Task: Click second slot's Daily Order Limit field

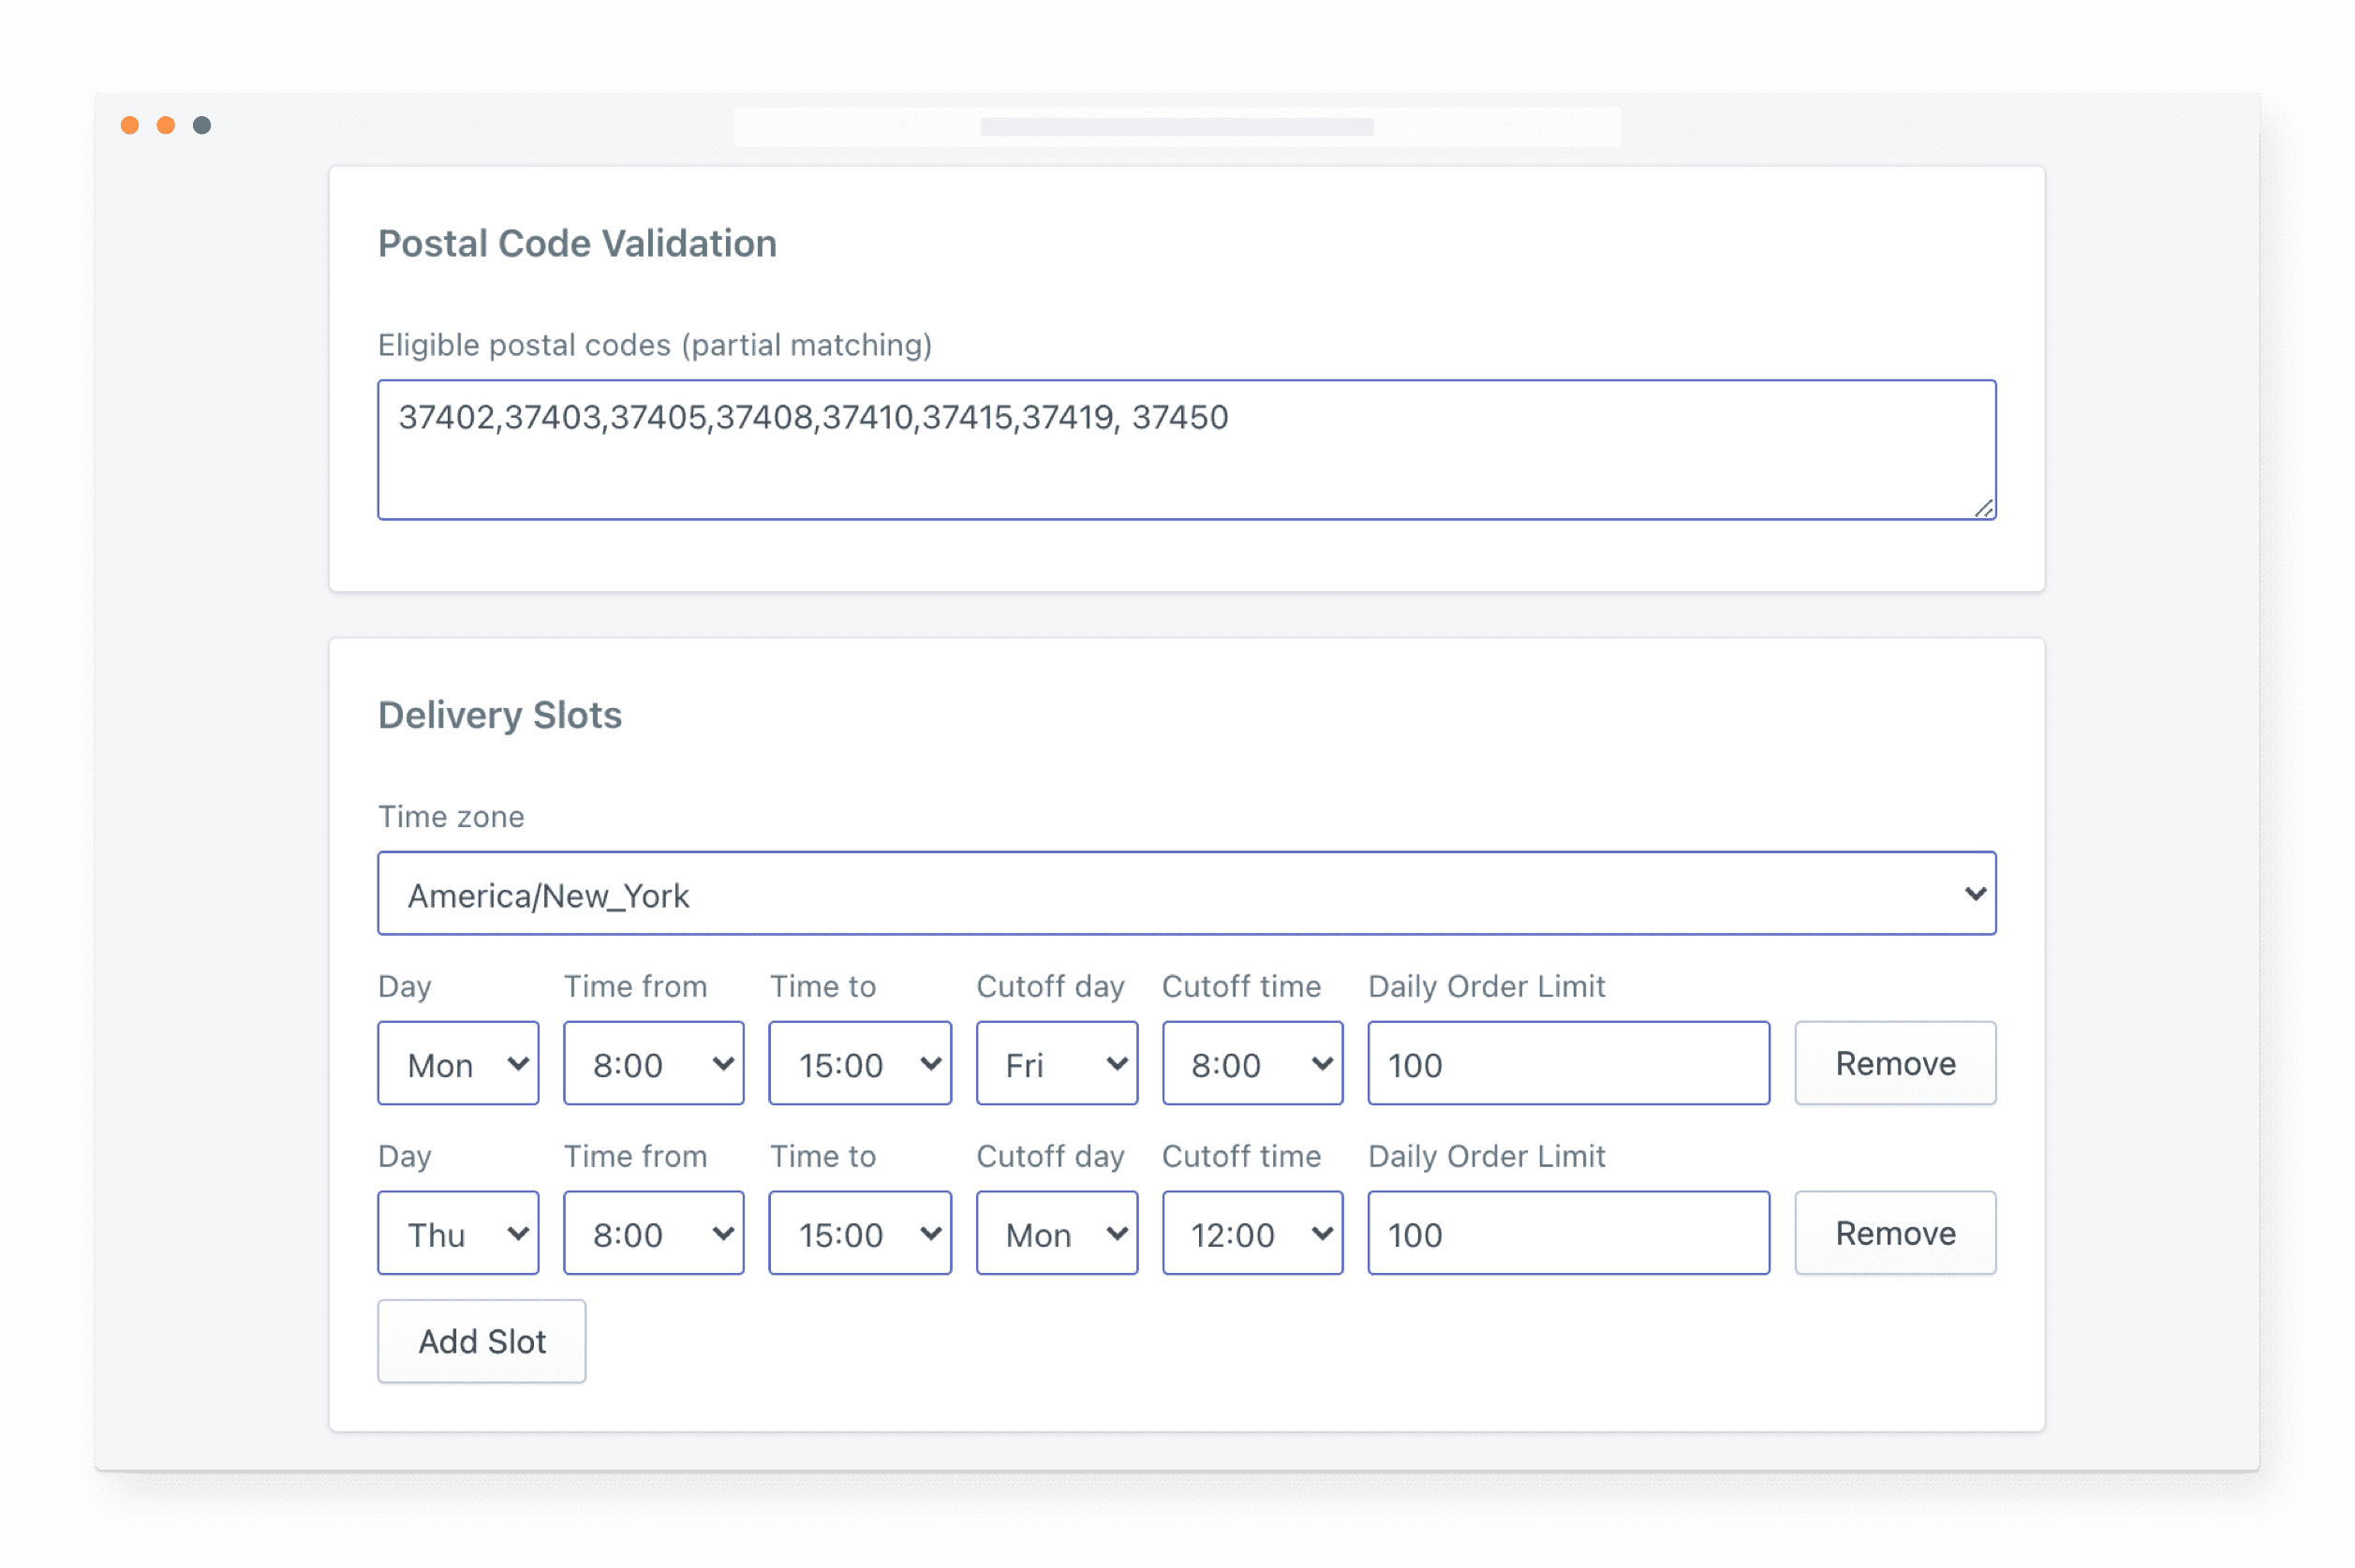Action: click(x=1567, y=1234)
